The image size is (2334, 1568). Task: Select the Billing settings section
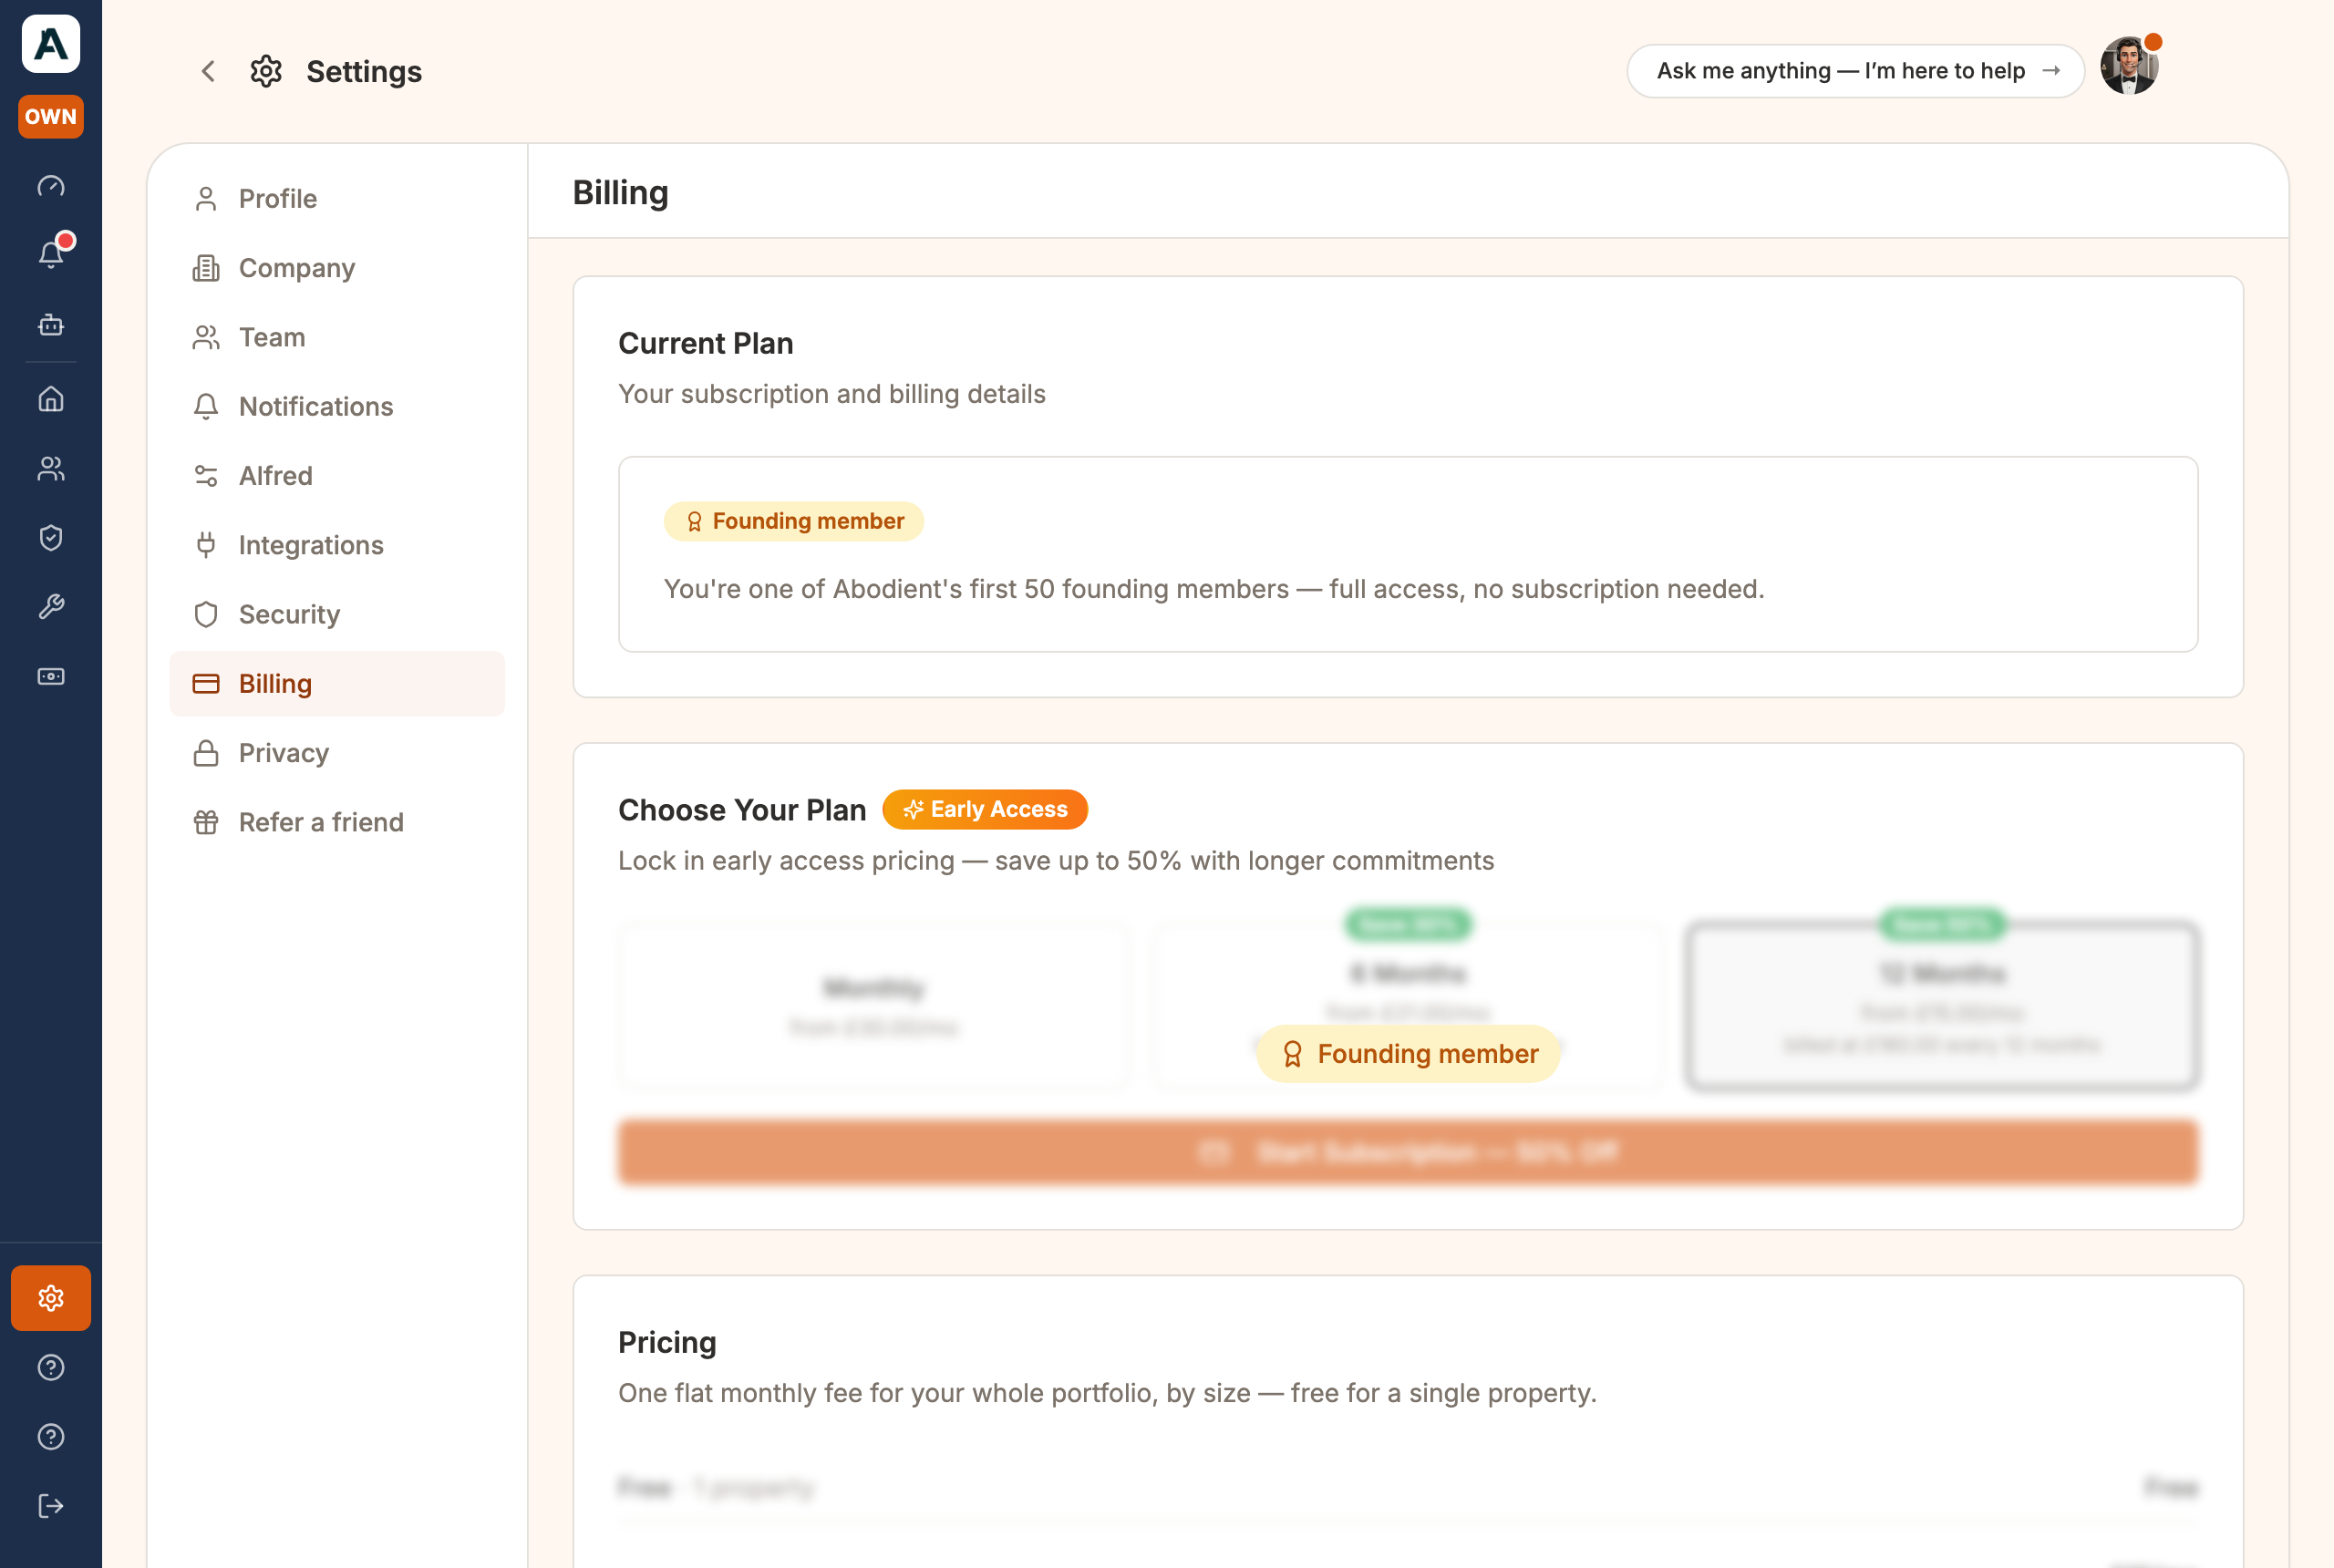click(x=337, y=684)
